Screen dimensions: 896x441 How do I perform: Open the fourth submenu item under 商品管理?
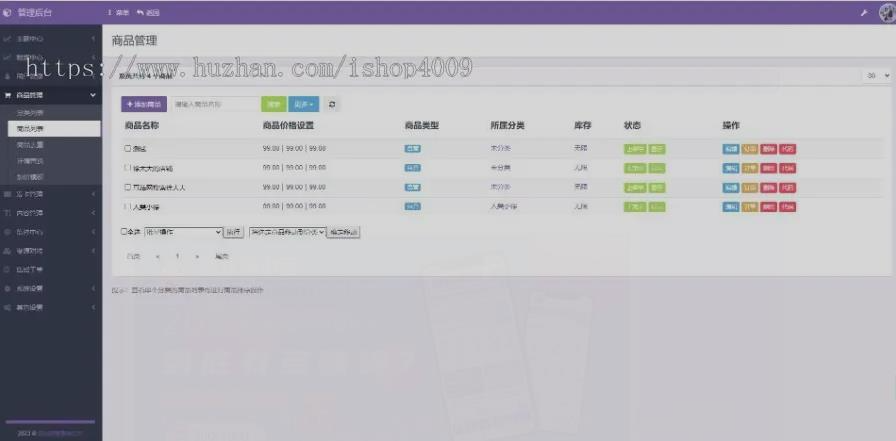tap(54, 161)
